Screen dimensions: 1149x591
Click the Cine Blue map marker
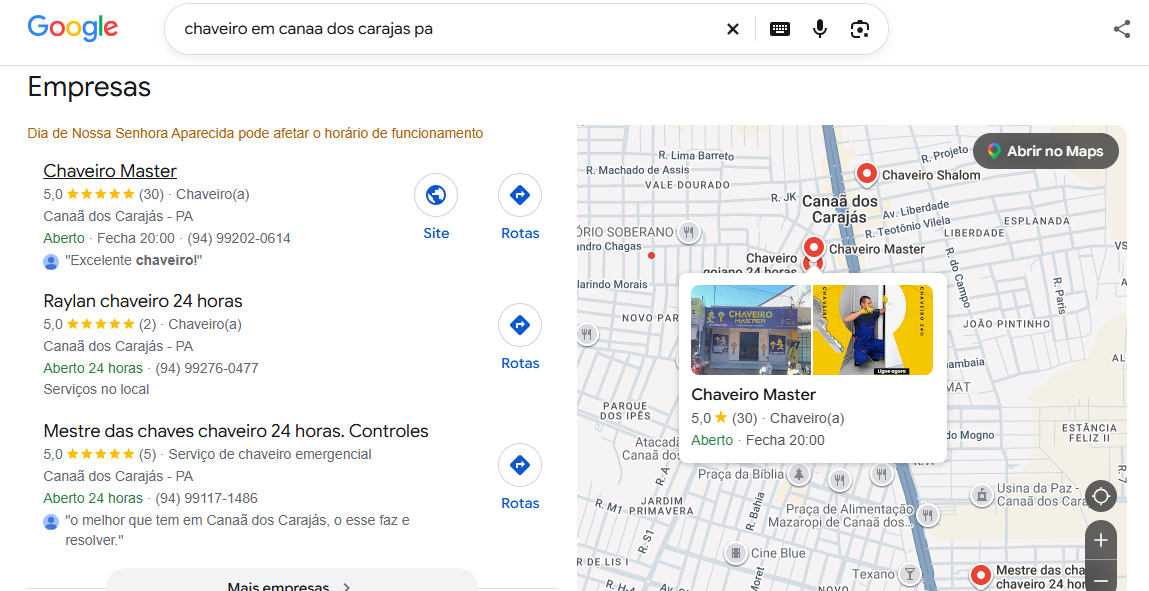coord(736,553)
